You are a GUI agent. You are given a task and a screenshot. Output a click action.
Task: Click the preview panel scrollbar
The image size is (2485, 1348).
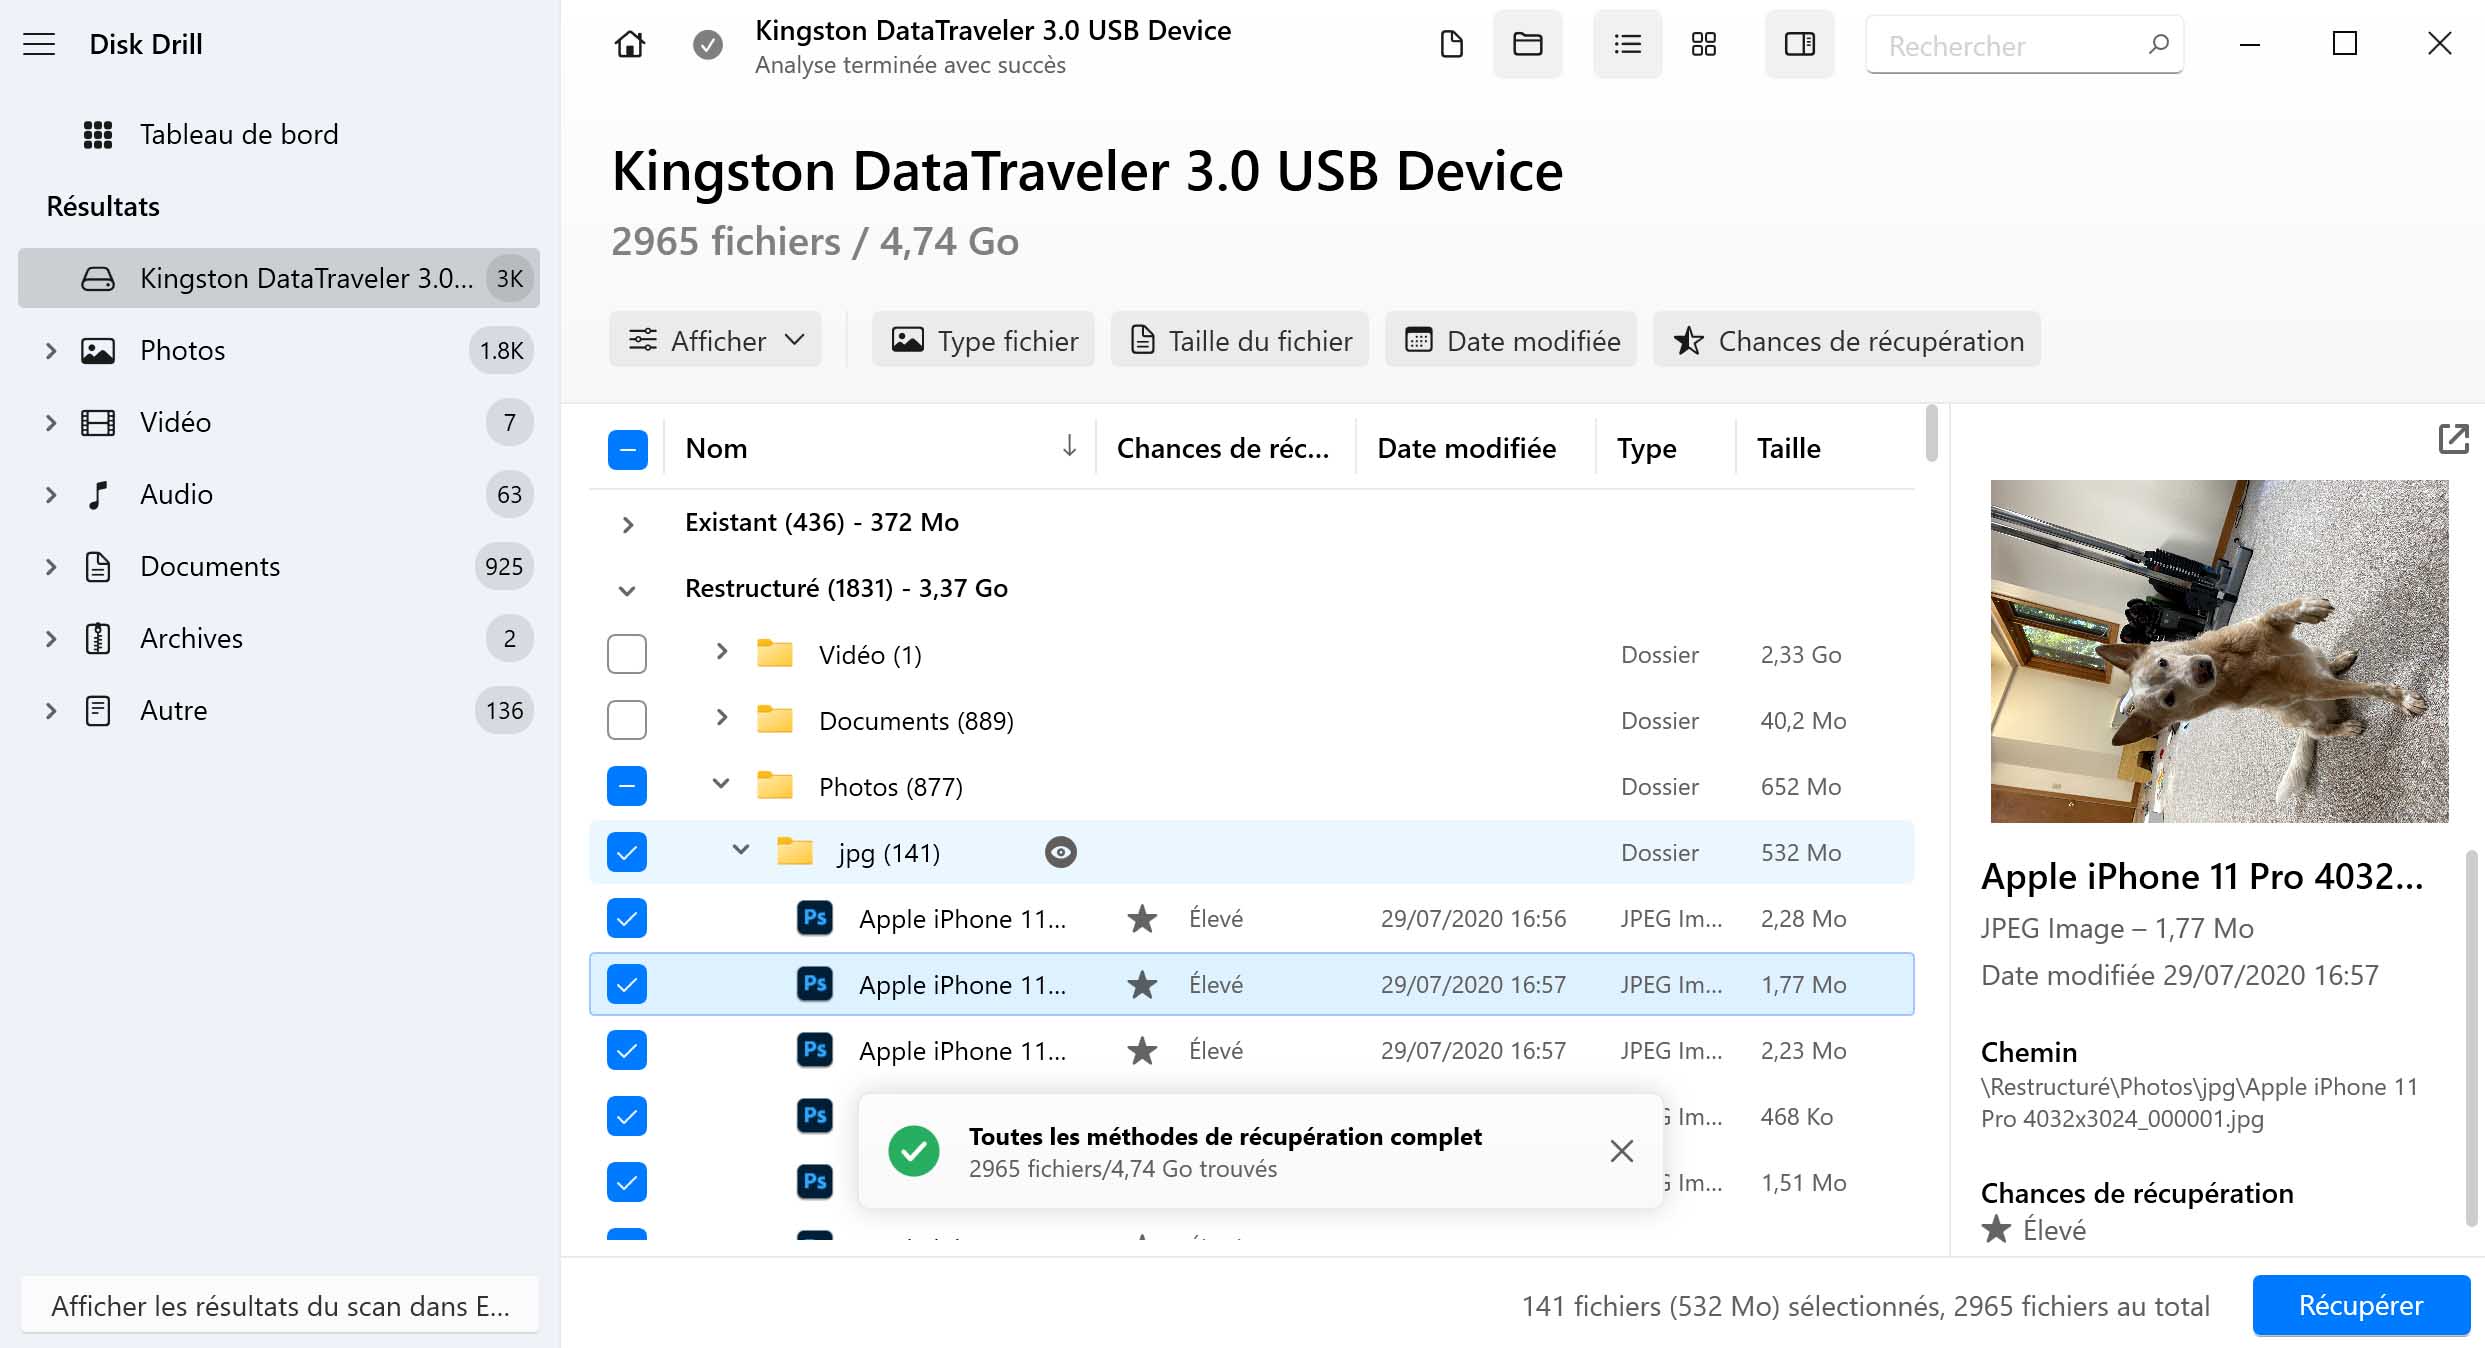(x=2470, y=1038)
